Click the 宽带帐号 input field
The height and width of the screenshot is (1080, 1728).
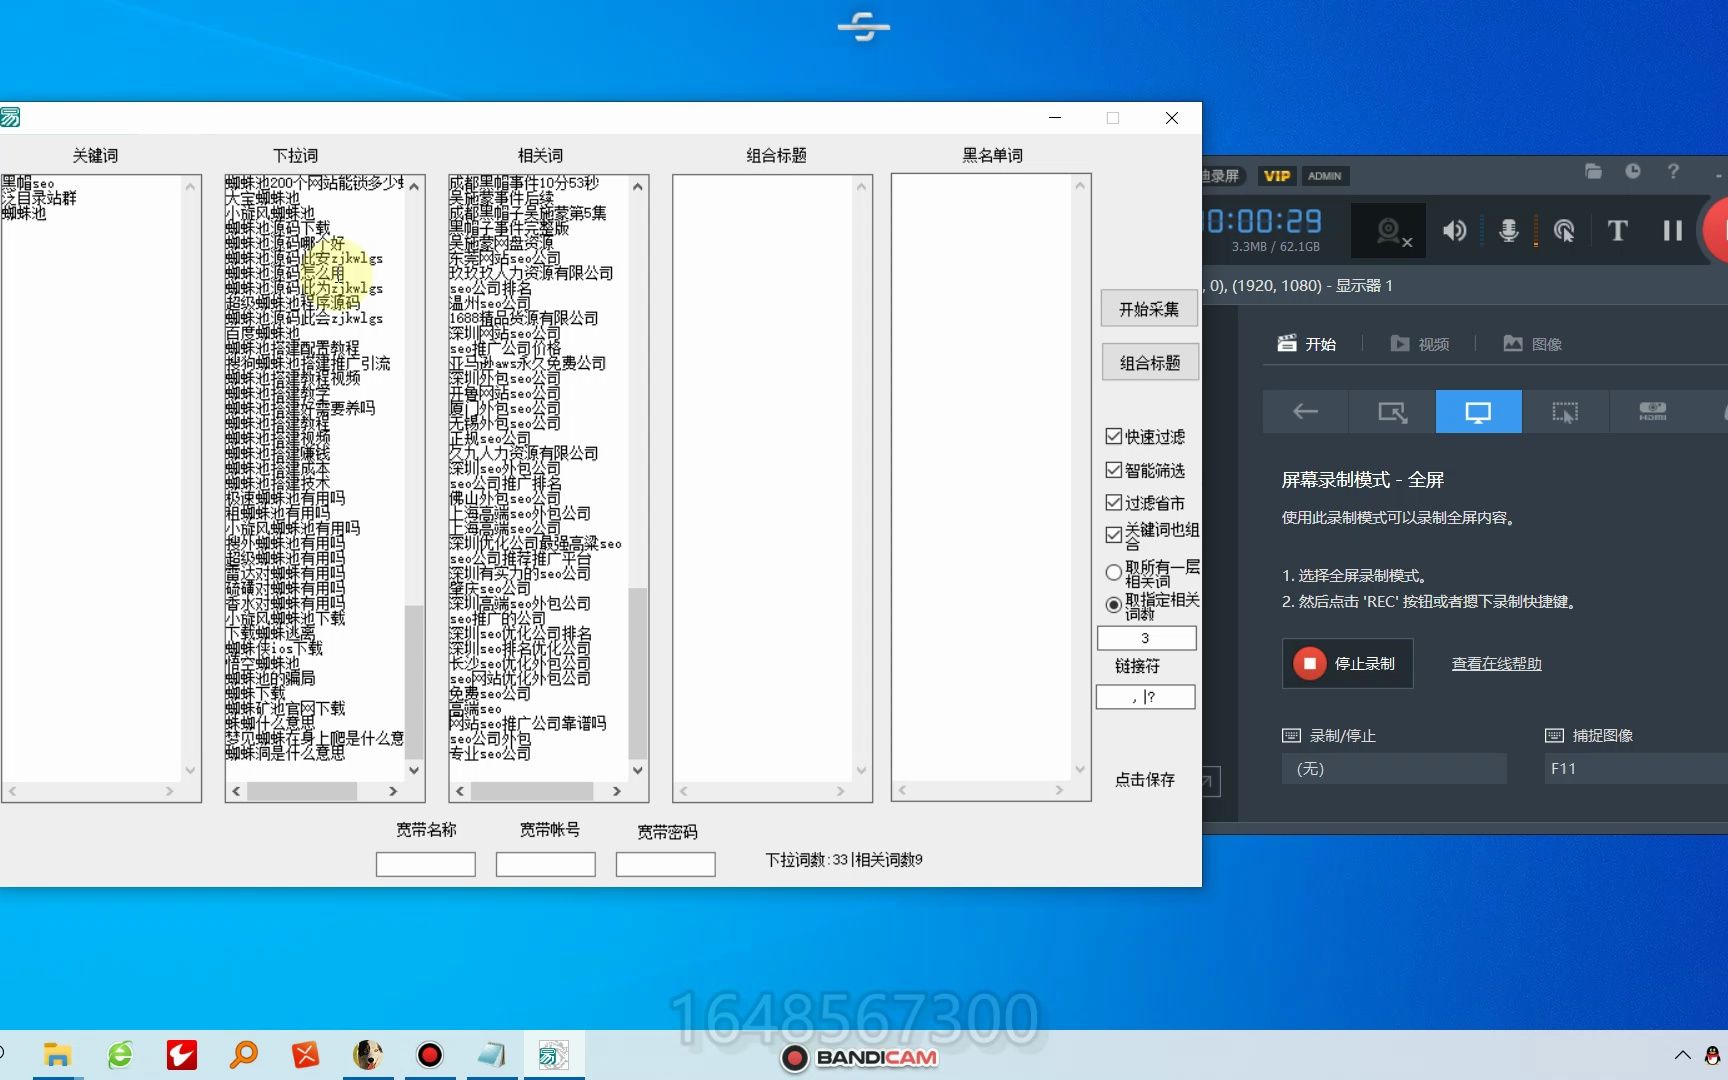(545, 864)
